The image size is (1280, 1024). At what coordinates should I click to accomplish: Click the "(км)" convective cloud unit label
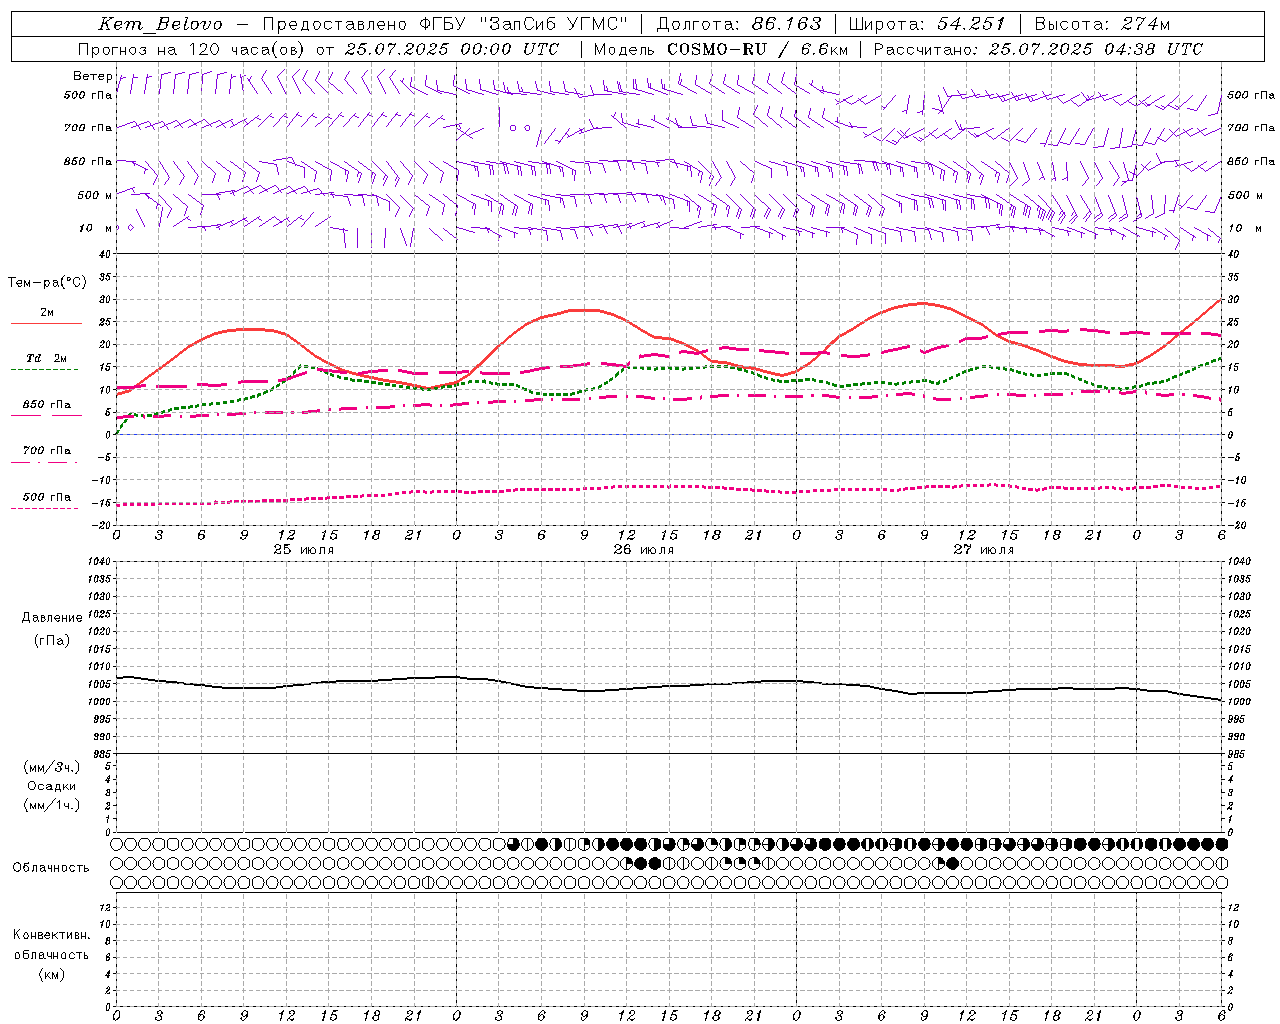51,974
